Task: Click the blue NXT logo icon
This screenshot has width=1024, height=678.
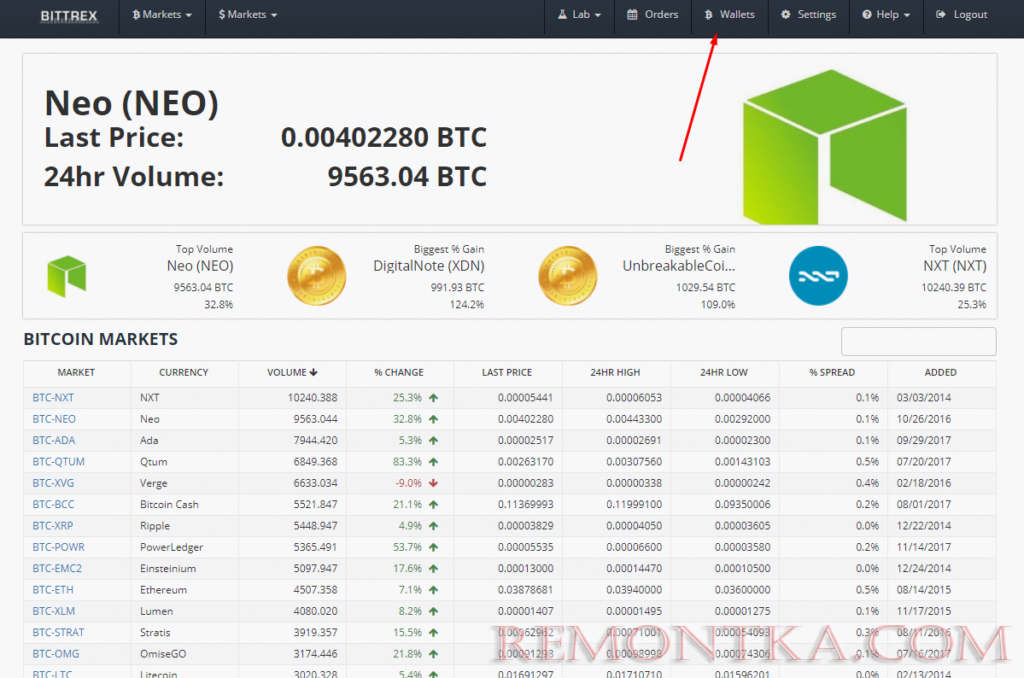Action: pyautogui.click(x=818, y=276)
